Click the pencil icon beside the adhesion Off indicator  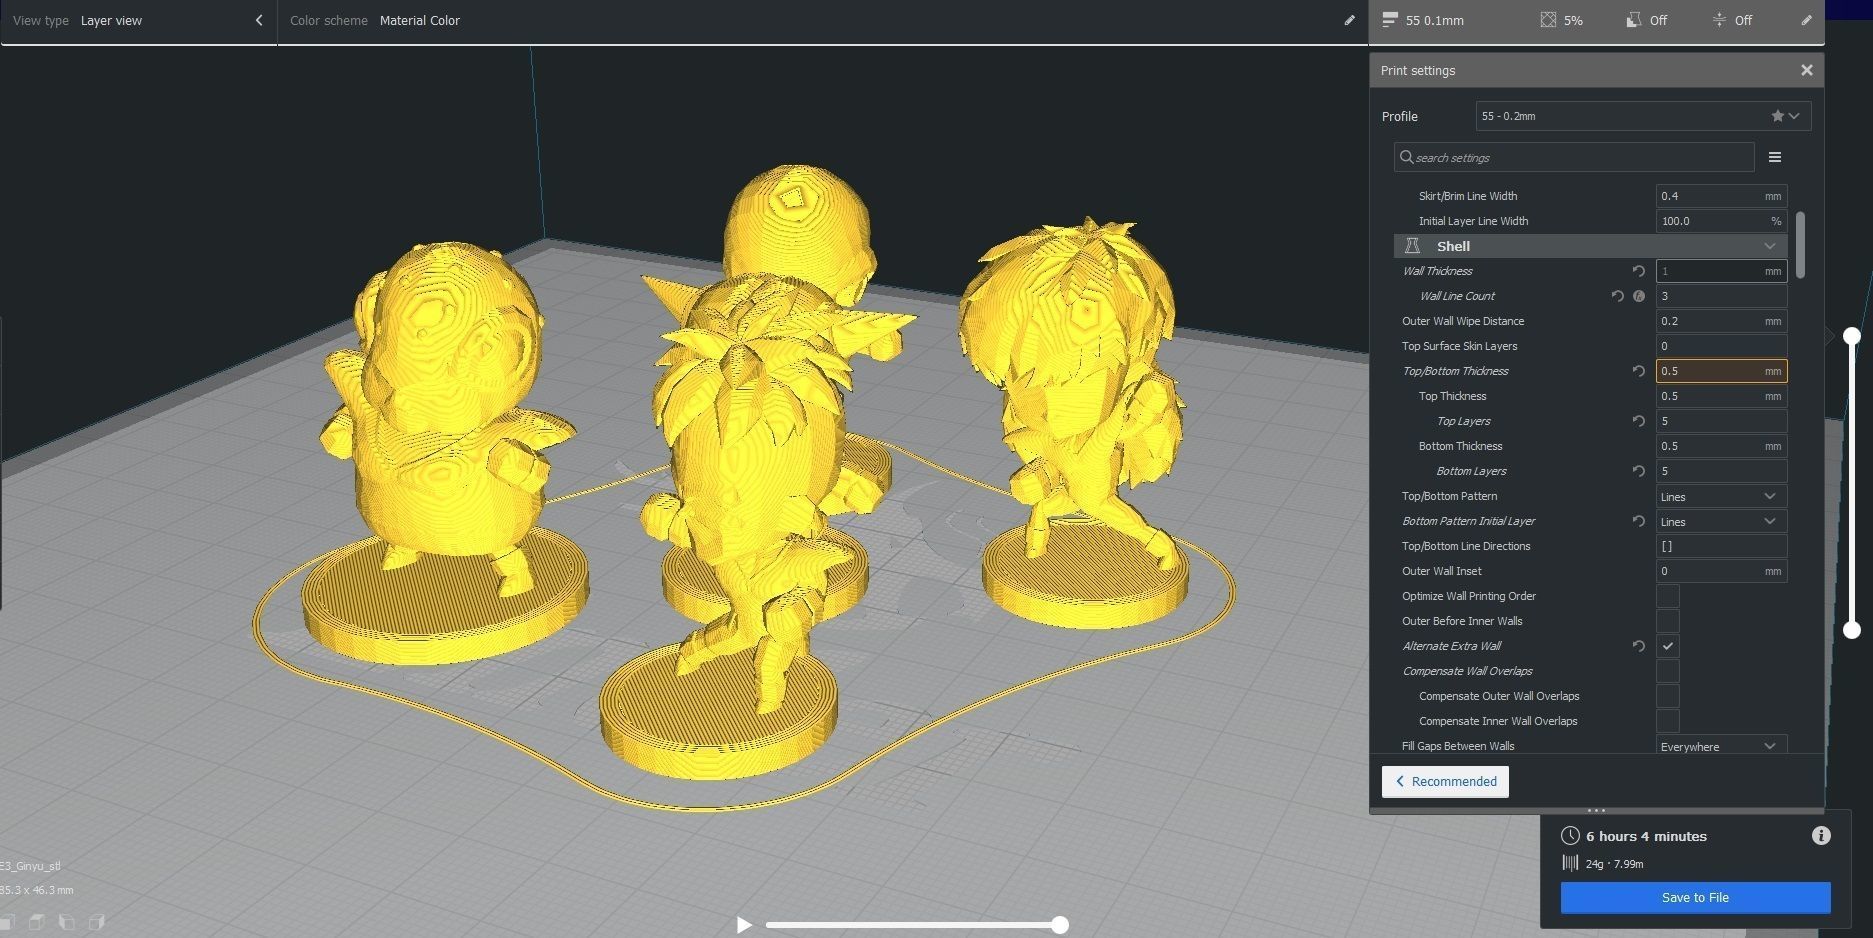point(1807,20)
